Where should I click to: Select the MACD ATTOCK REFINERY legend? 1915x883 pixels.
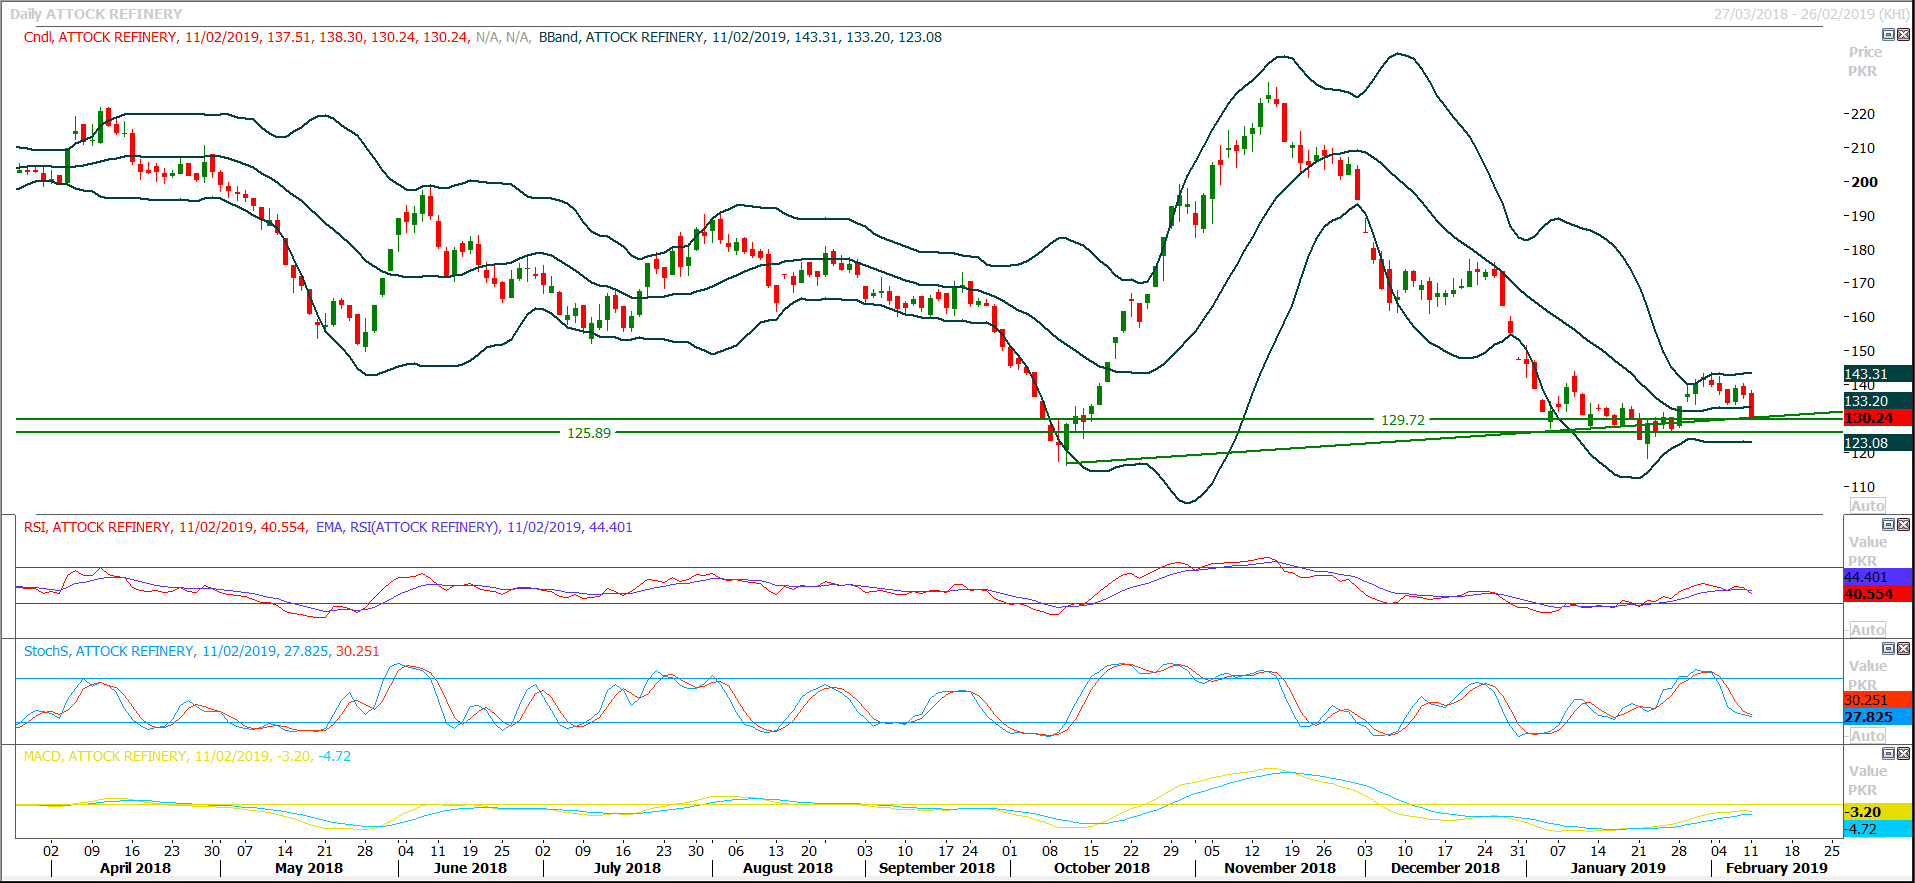(x=188, y=756)
